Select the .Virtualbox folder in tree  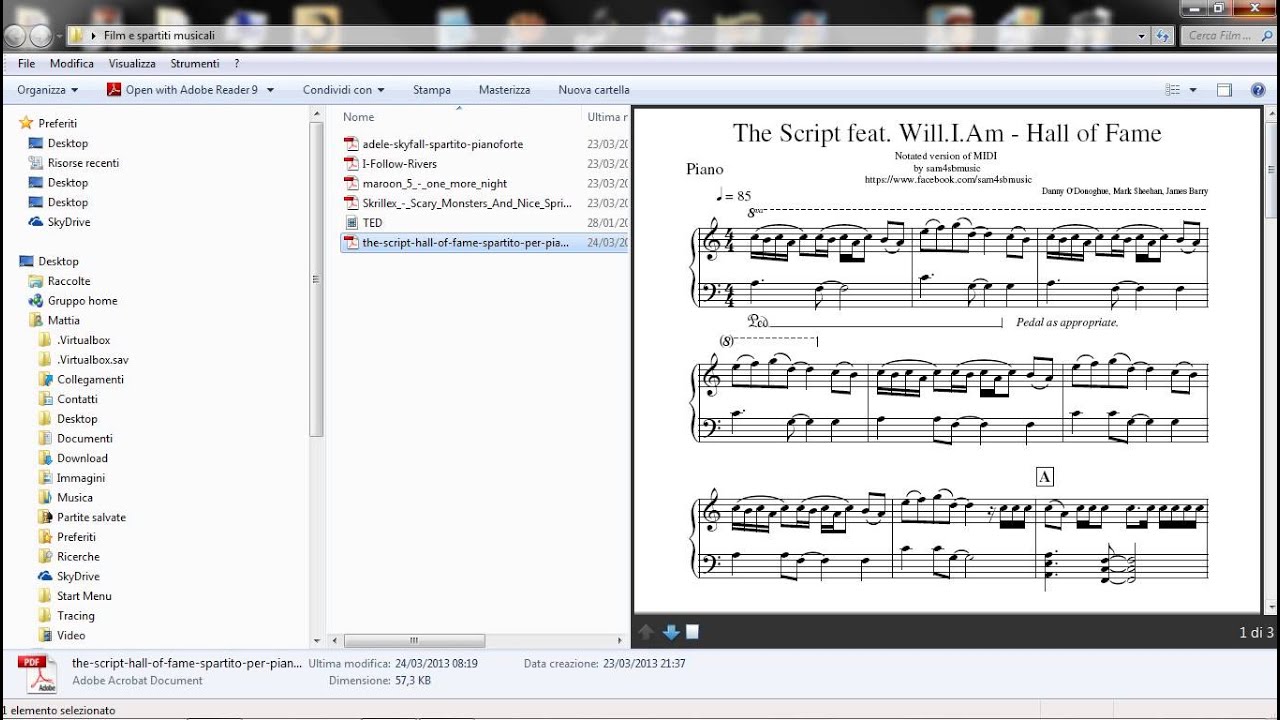(x=83, y=340)
